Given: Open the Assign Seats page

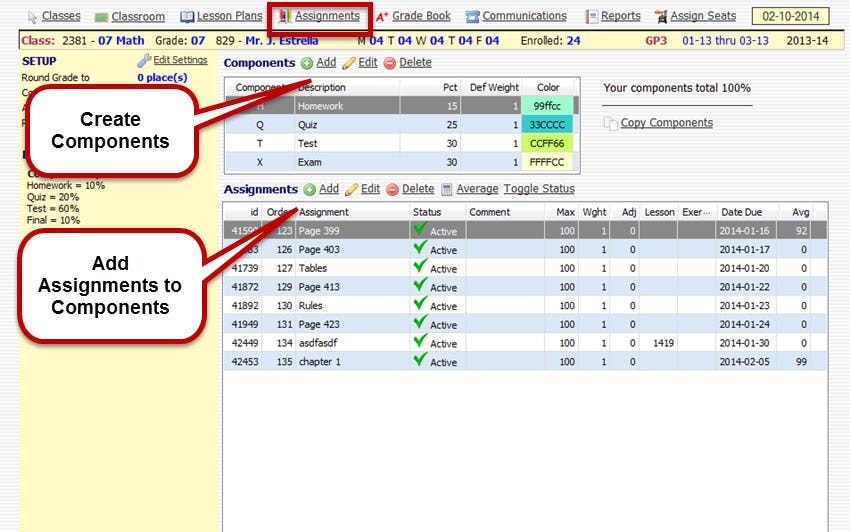Looking at the screenshot, I should pyautogui.click(x=703, y=16).
